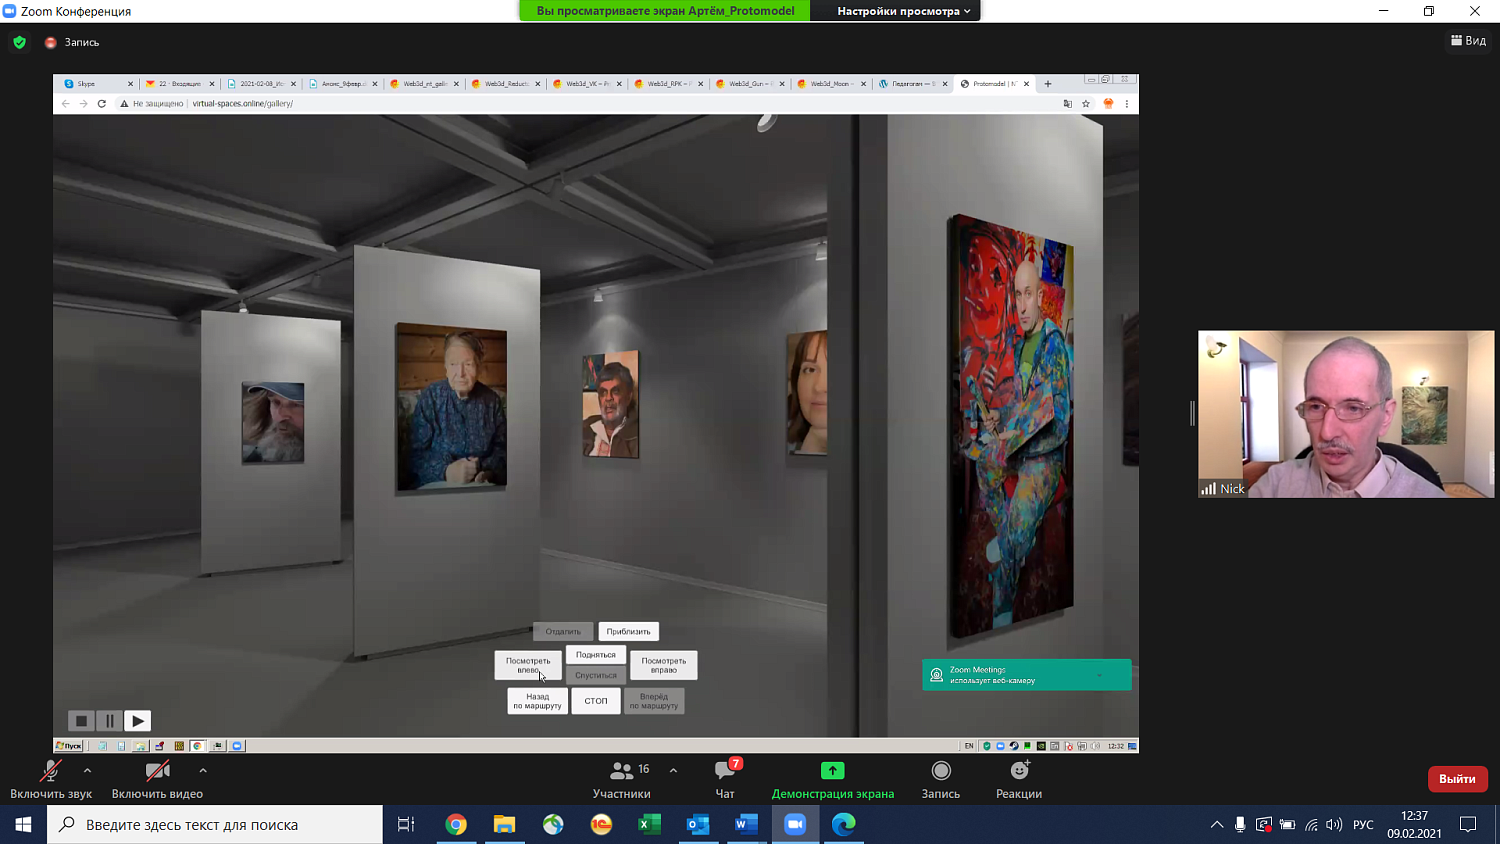Click the Спуститься move-down button
The image size is (1500, 844).
pos(596,675)
